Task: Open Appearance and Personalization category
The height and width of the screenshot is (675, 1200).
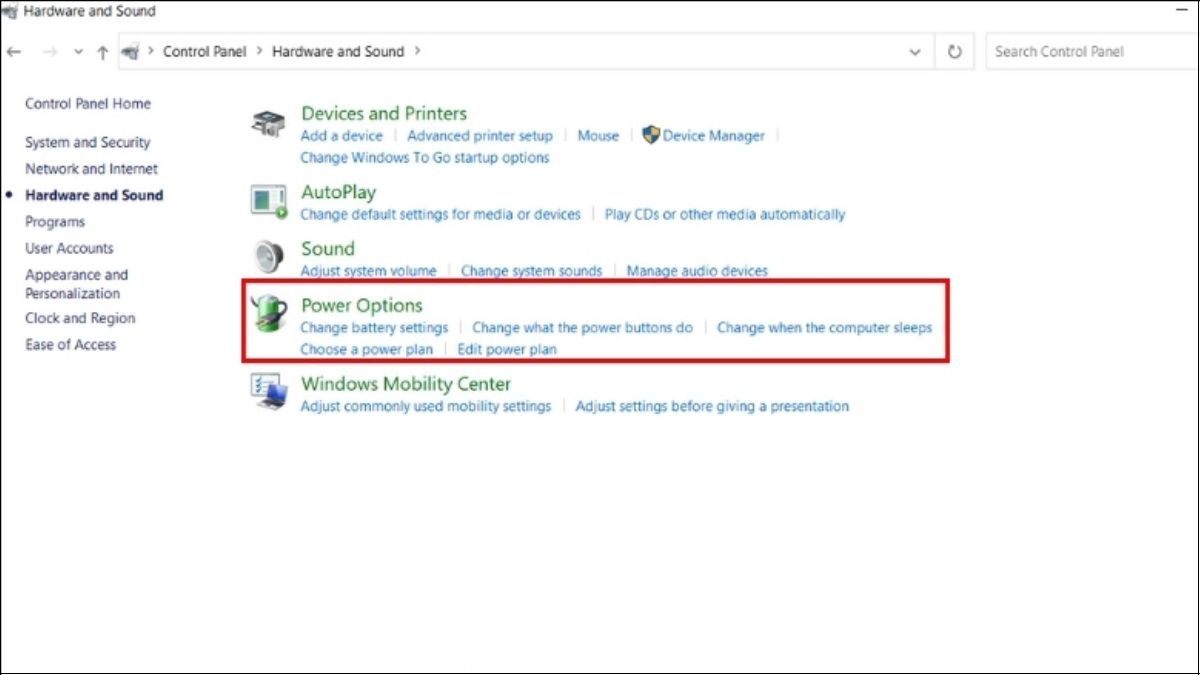Action: [x=77, y=284]
